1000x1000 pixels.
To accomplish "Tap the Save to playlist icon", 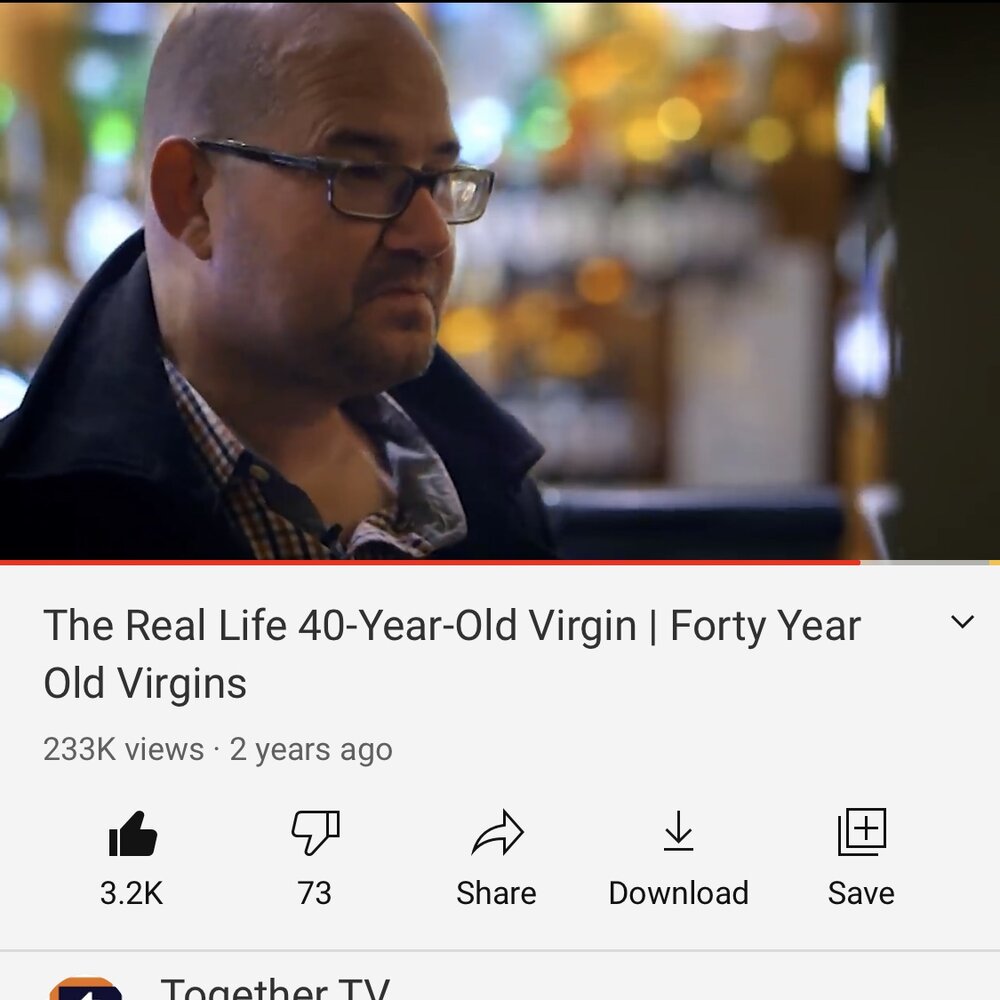I will (x=862, y=832).
